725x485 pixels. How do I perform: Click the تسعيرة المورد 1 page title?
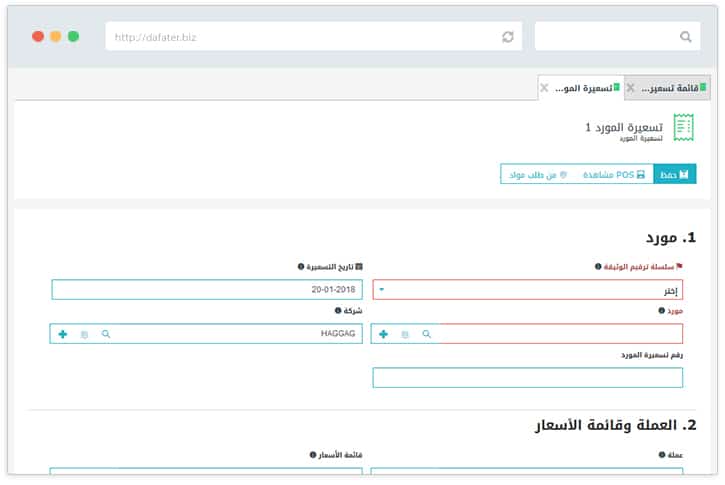pyautogui.click(x=624, y=127)
